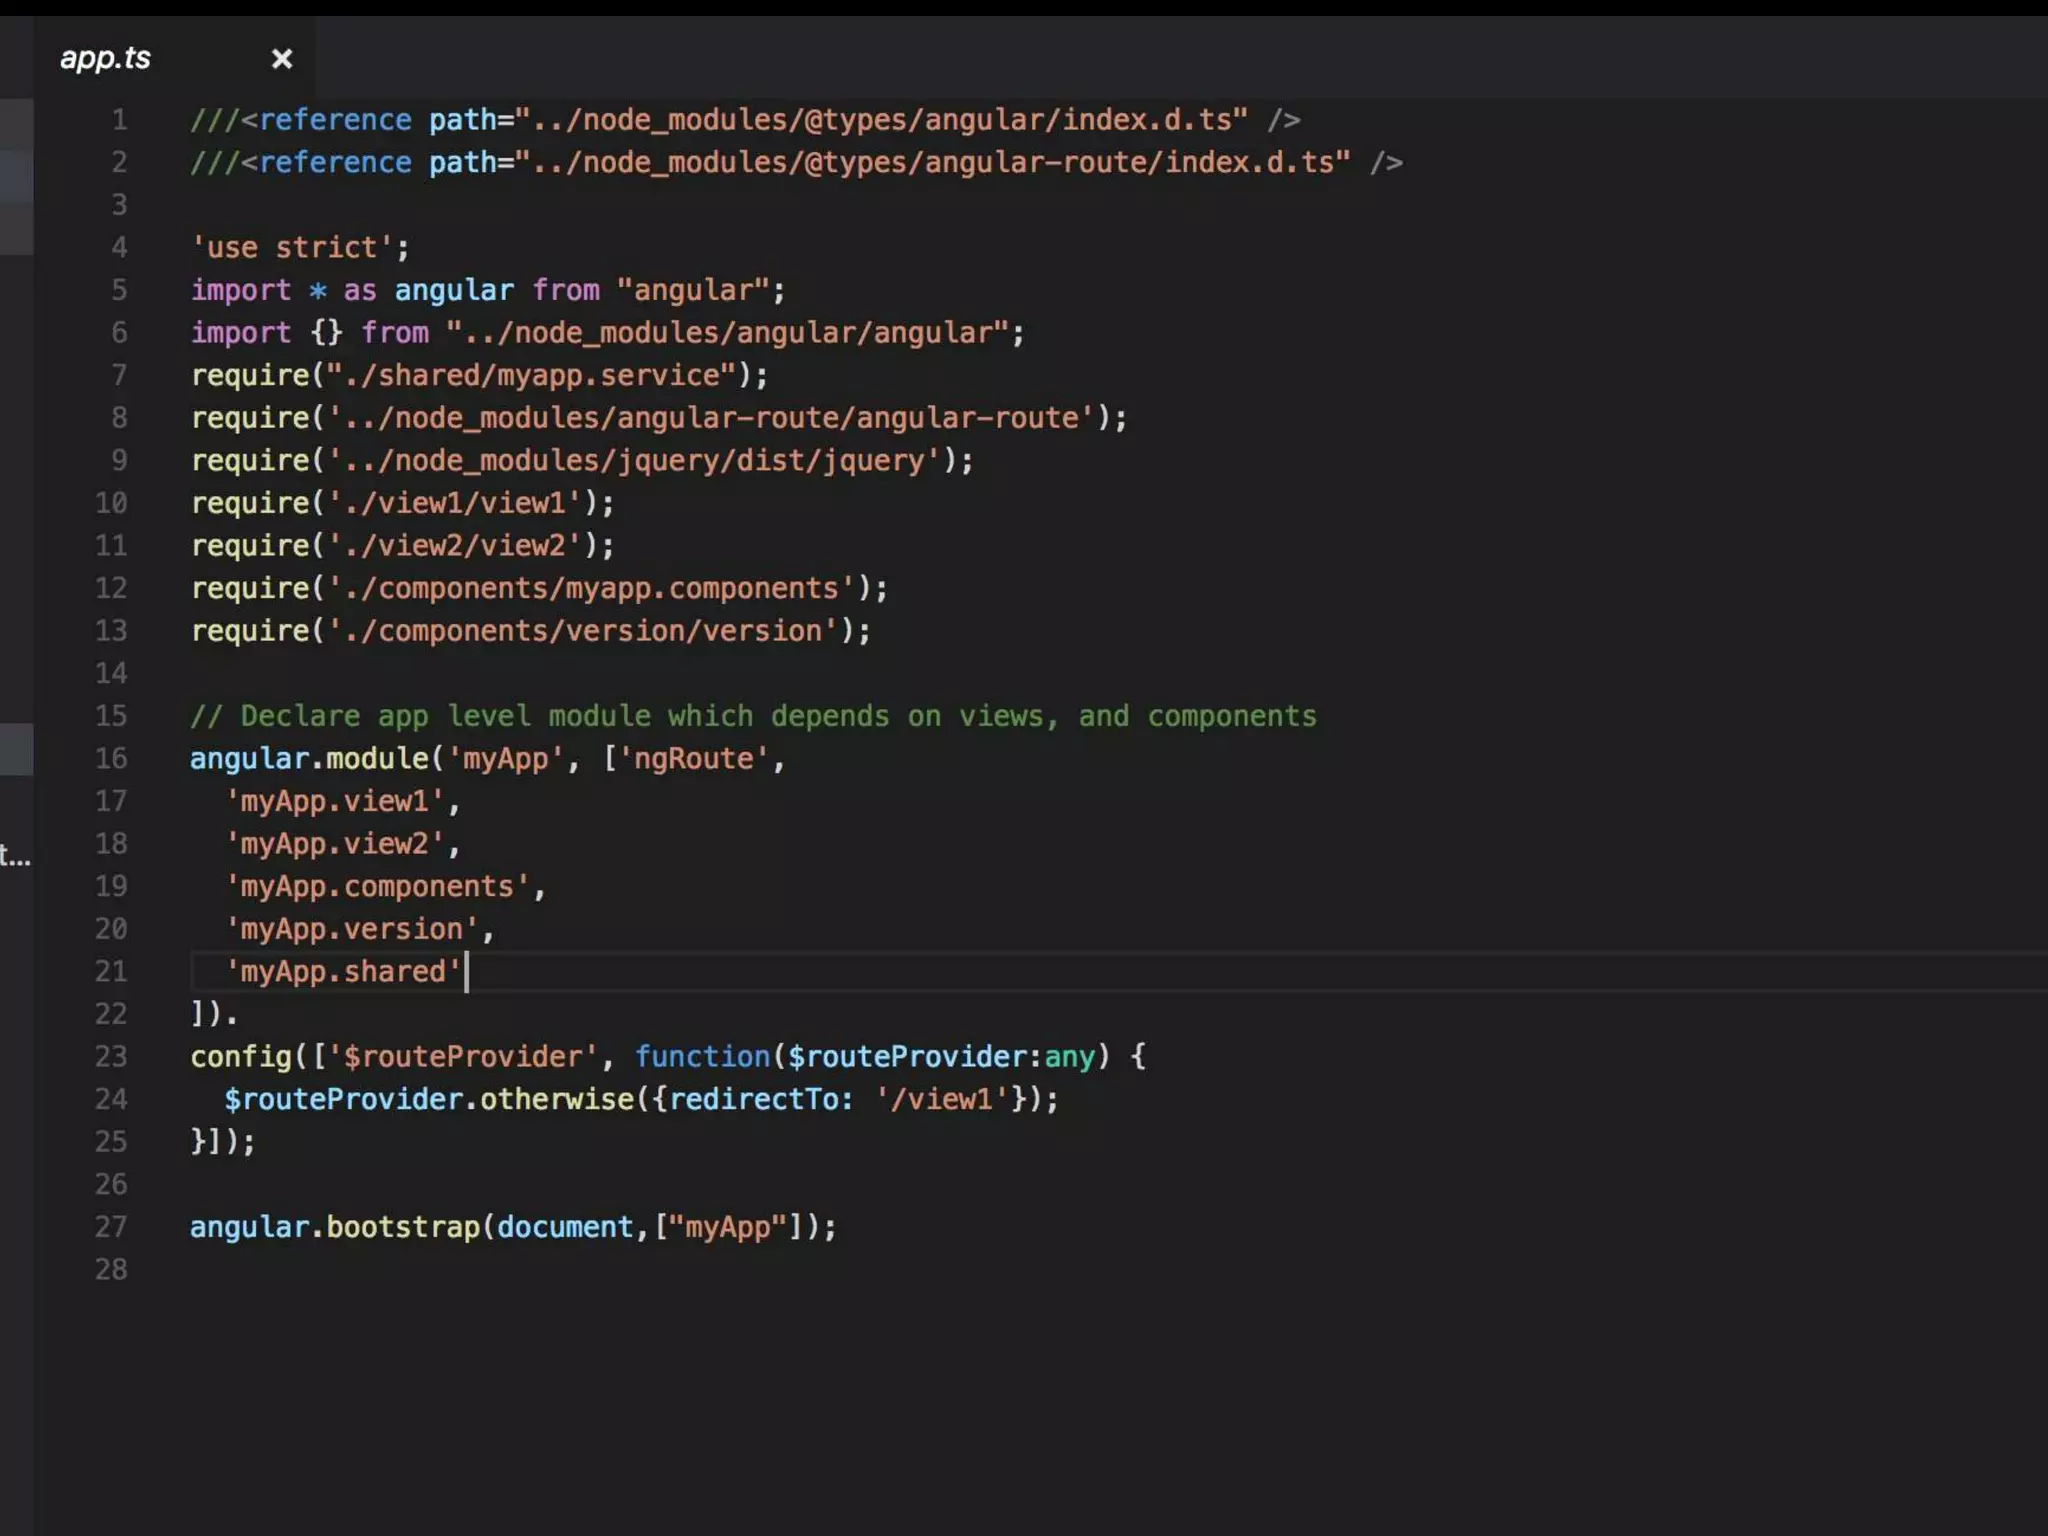Screen dimensions: 2048x1536
Task: Click the require jquery line
Action: pyautogui.click(x=580, y=460)
